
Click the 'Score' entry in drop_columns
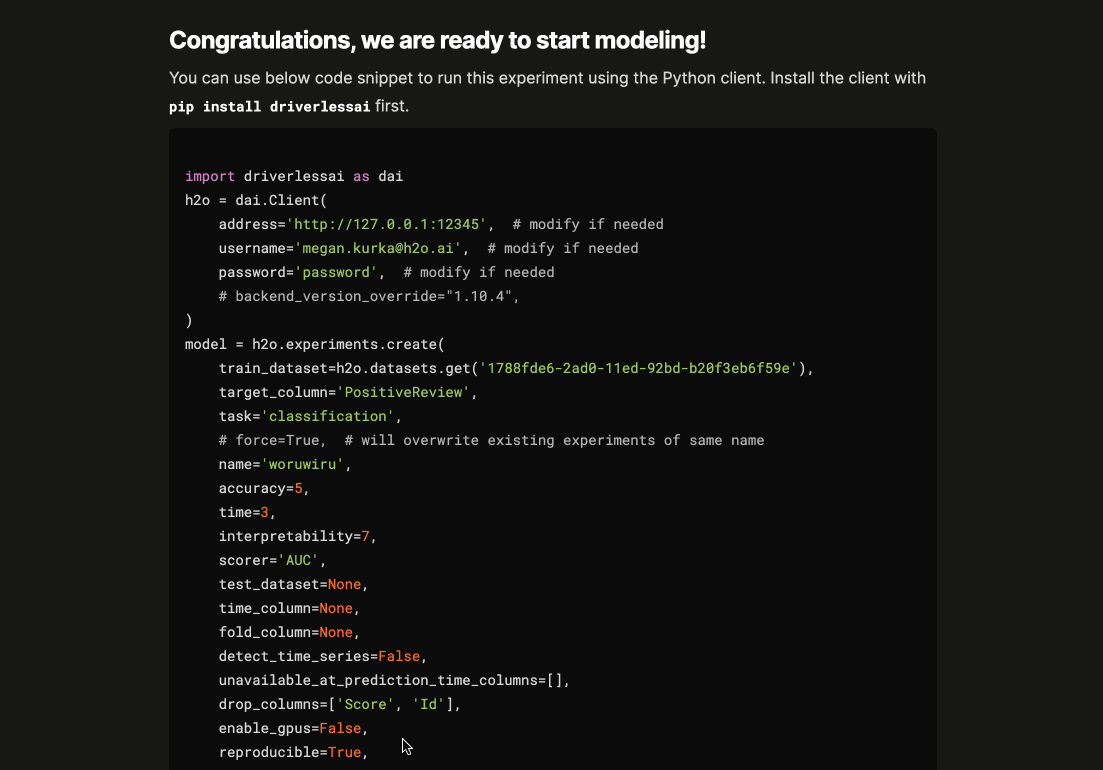(369, 704)
